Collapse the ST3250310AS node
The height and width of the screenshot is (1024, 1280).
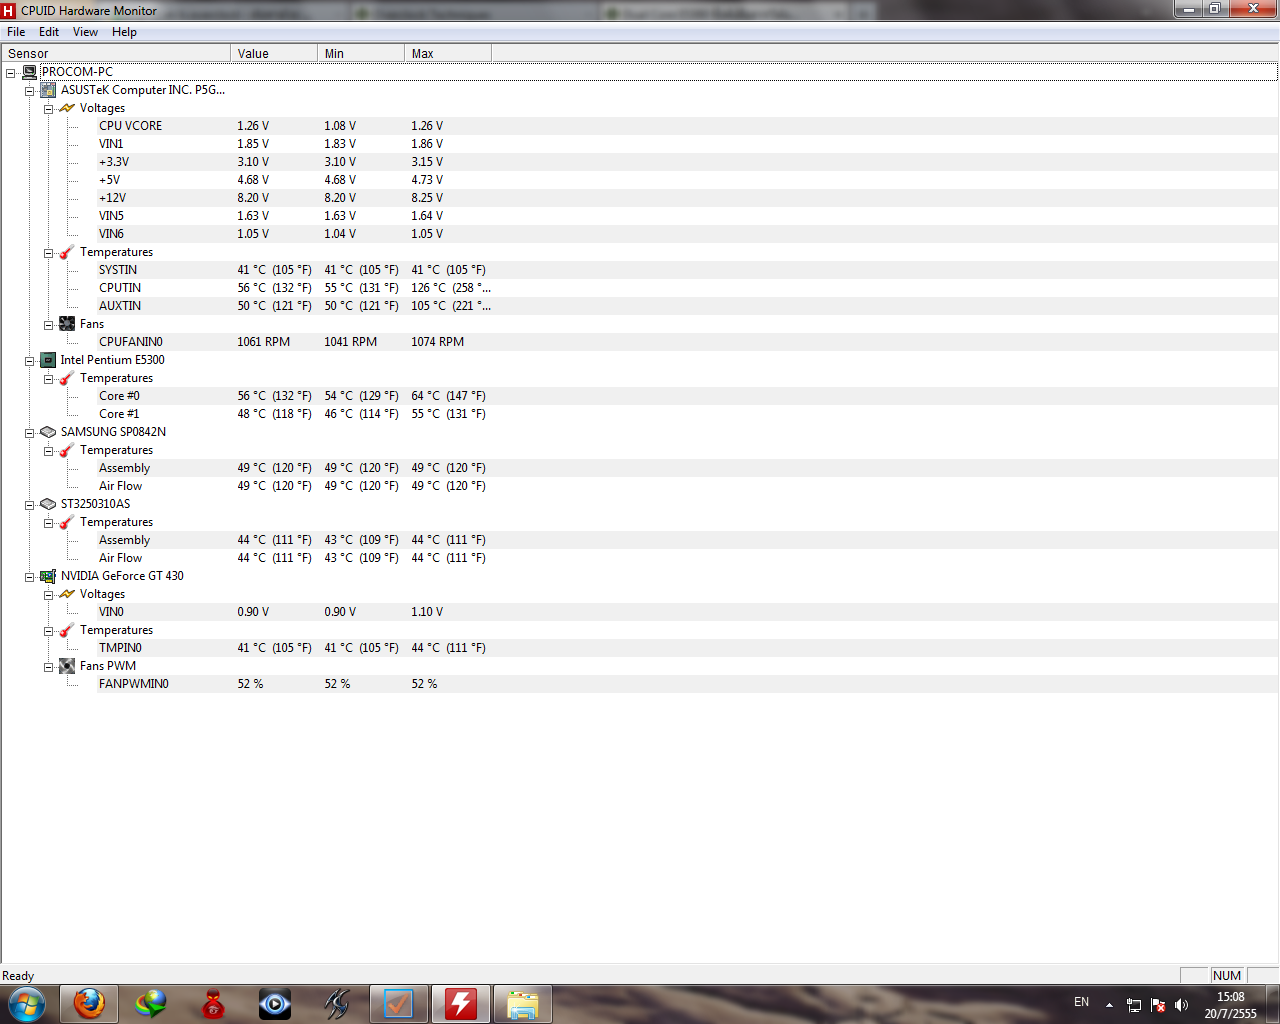pos(30,505)
